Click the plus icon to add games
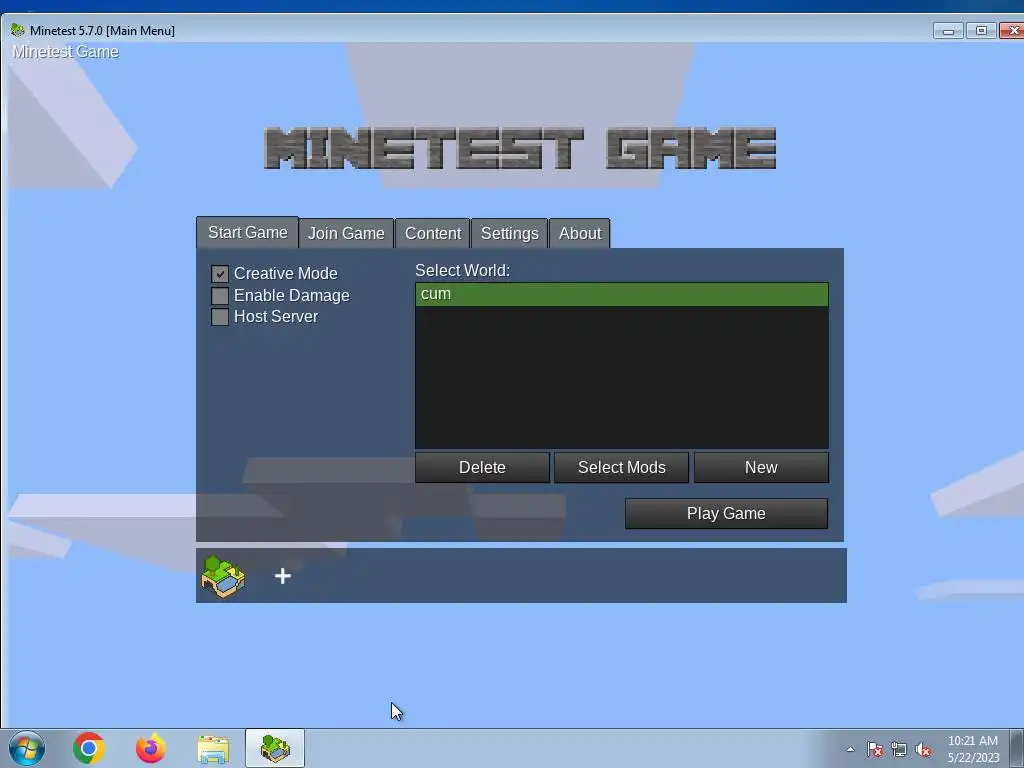The image size is (1024, 768). tap(283, 576)
